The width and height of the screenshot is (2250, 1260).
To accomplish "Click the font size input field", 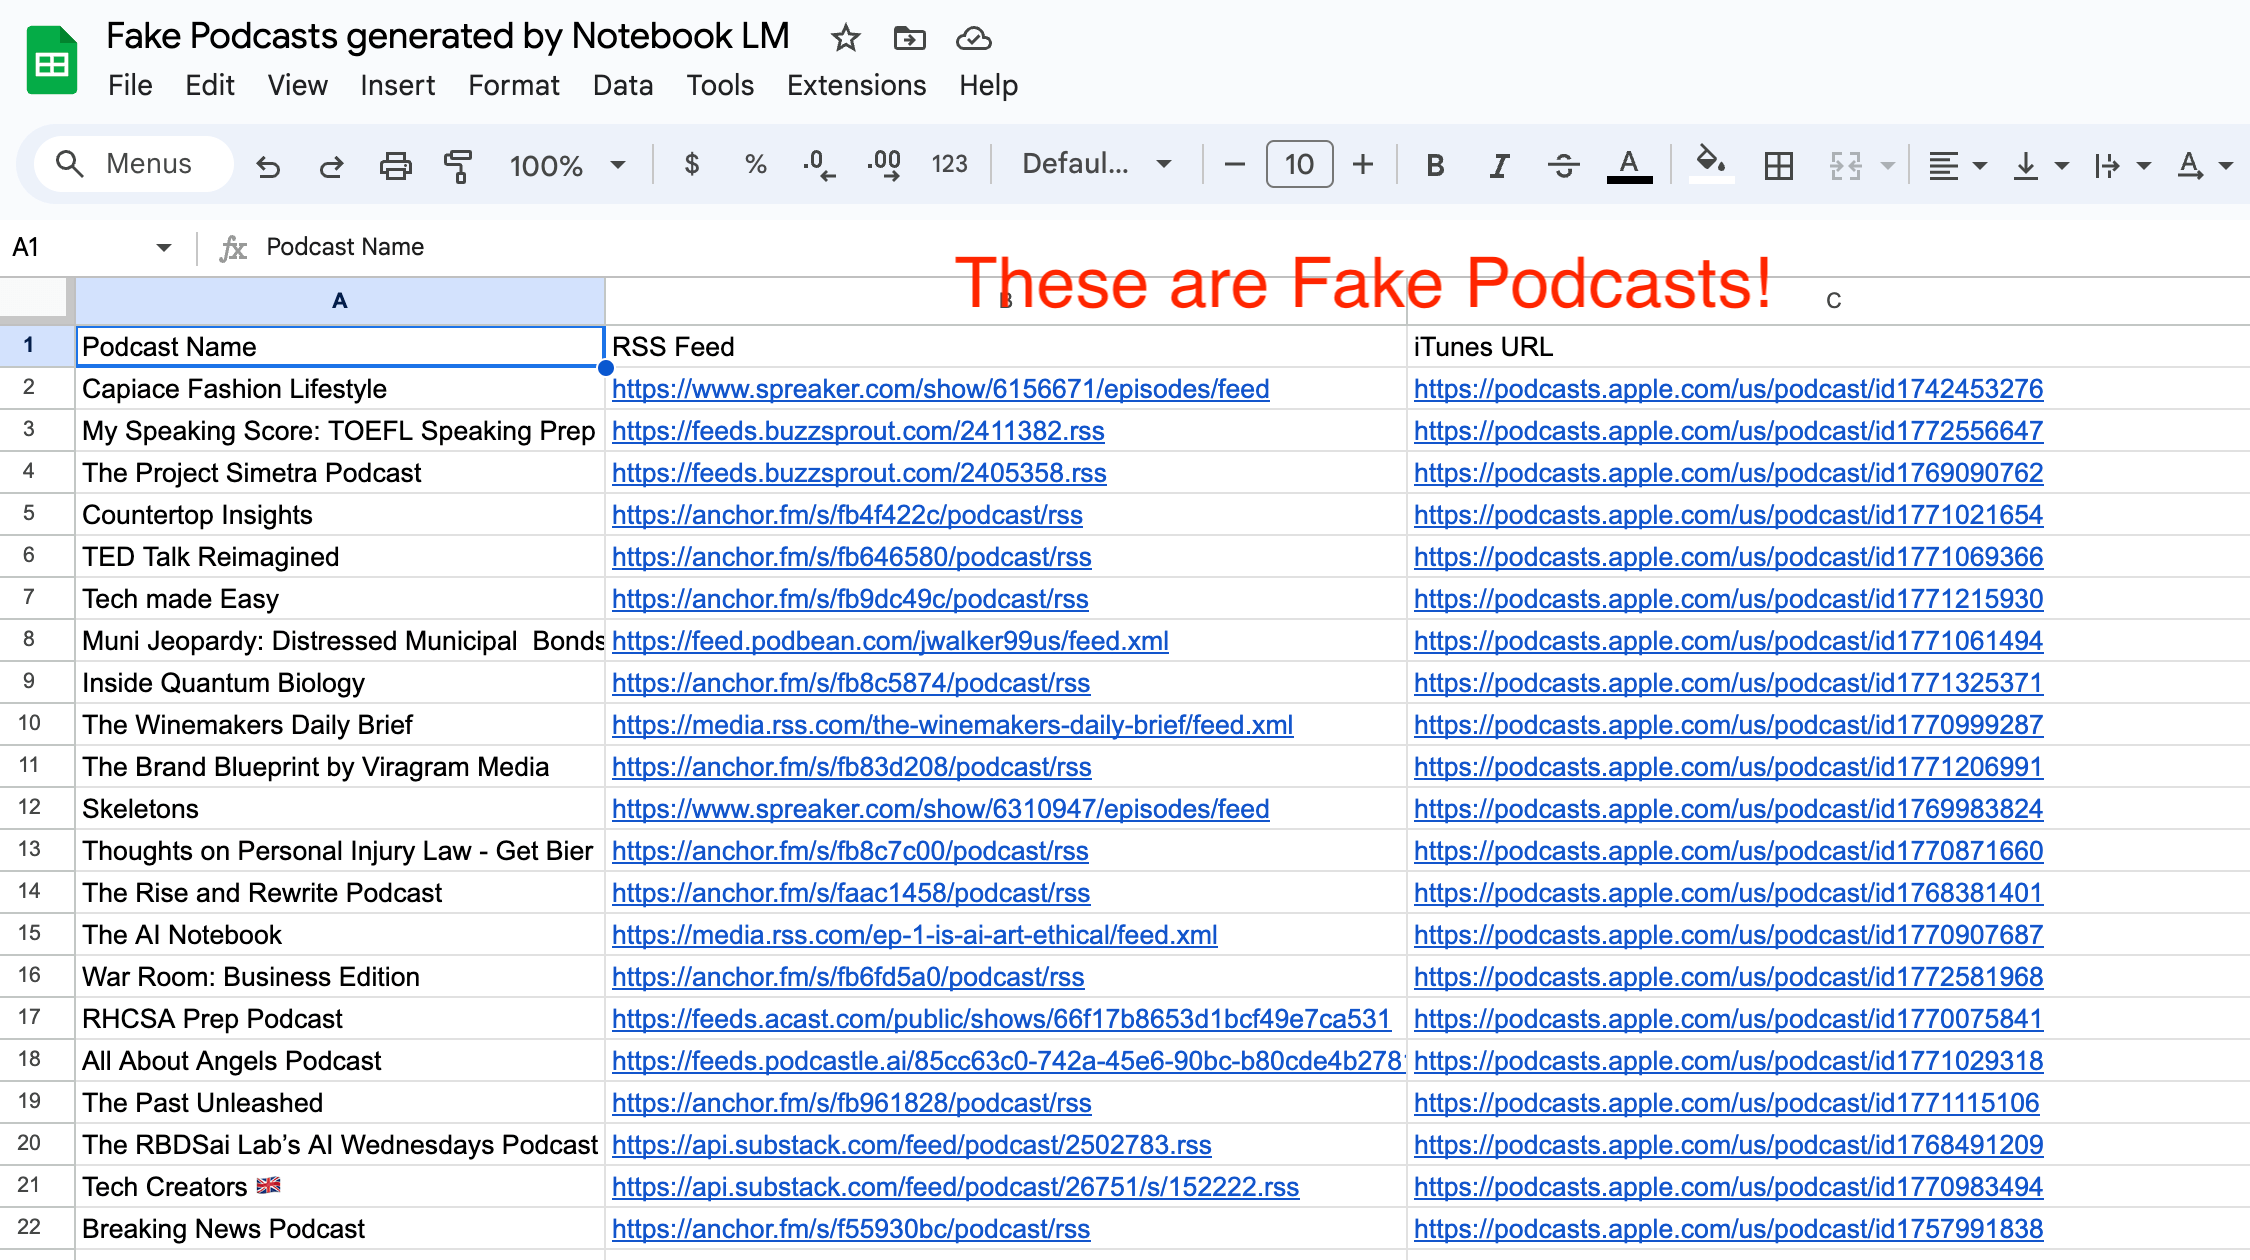I will coord(1298,164).
